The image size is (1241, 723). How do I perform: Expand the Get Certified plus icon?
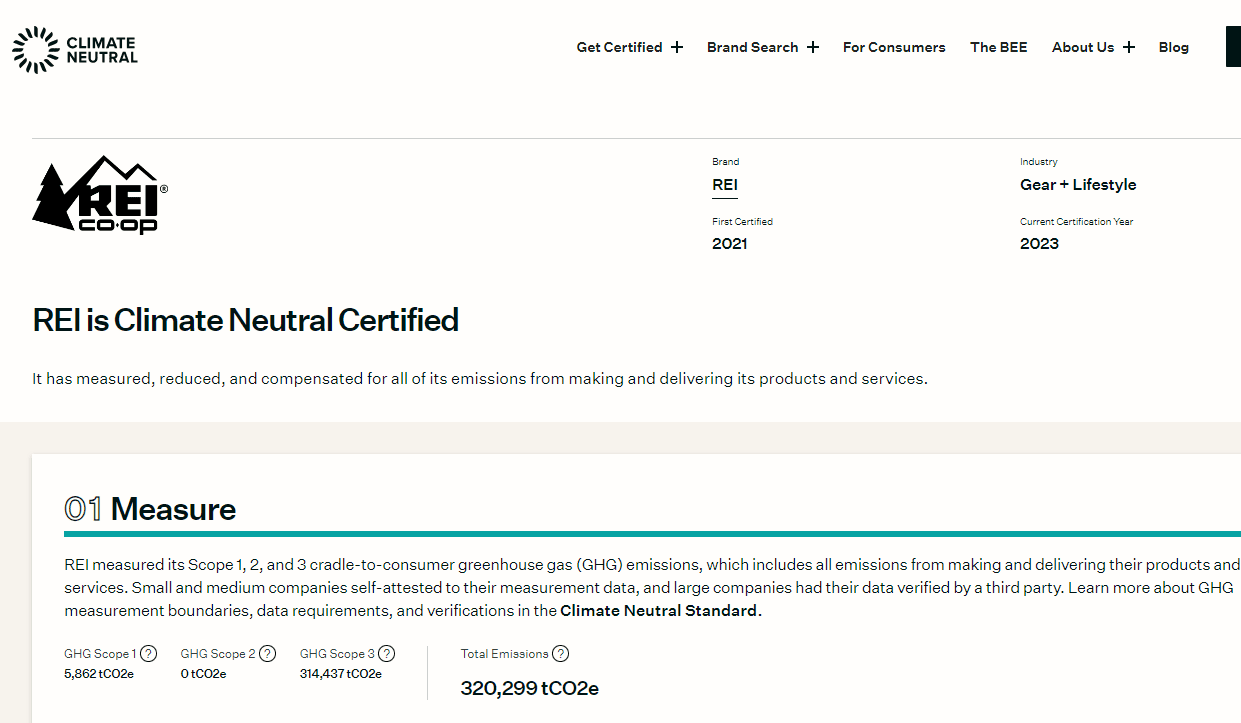pyautogui.click(x=677, y=47)
